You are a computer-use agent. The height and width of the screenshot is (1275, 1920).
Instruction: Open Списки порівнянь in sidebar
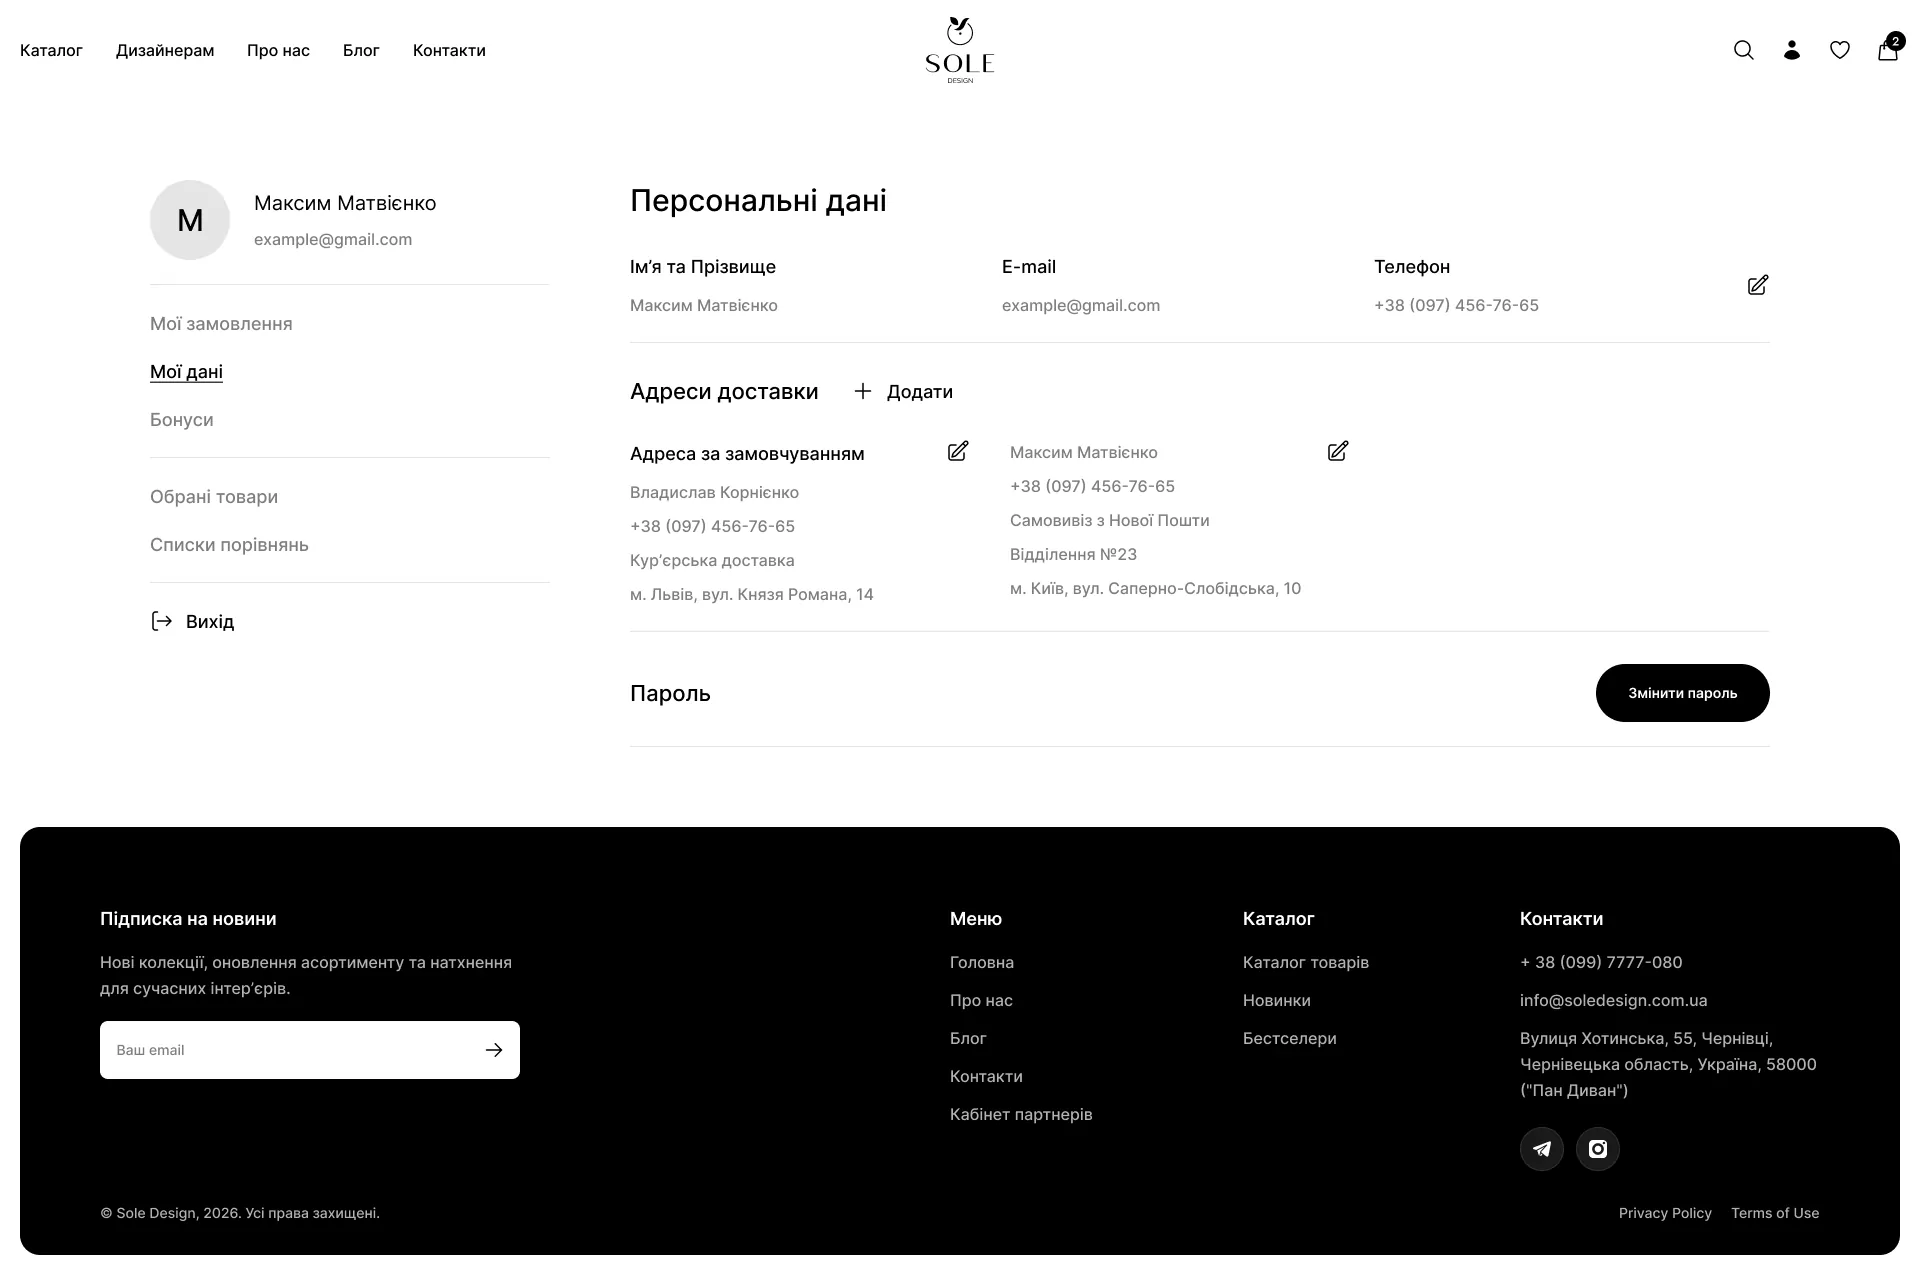click(229, 545)
